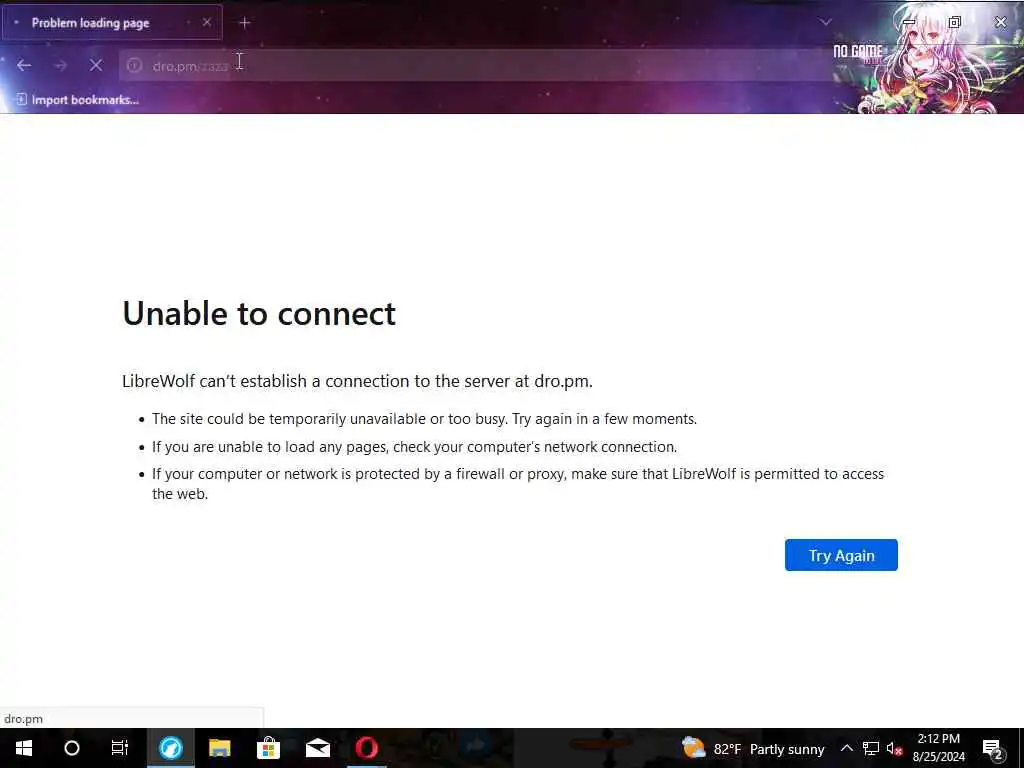Click Import bookmarks link
The width and height of the screenshot is (1024, 768).
[x=78, y=100]
